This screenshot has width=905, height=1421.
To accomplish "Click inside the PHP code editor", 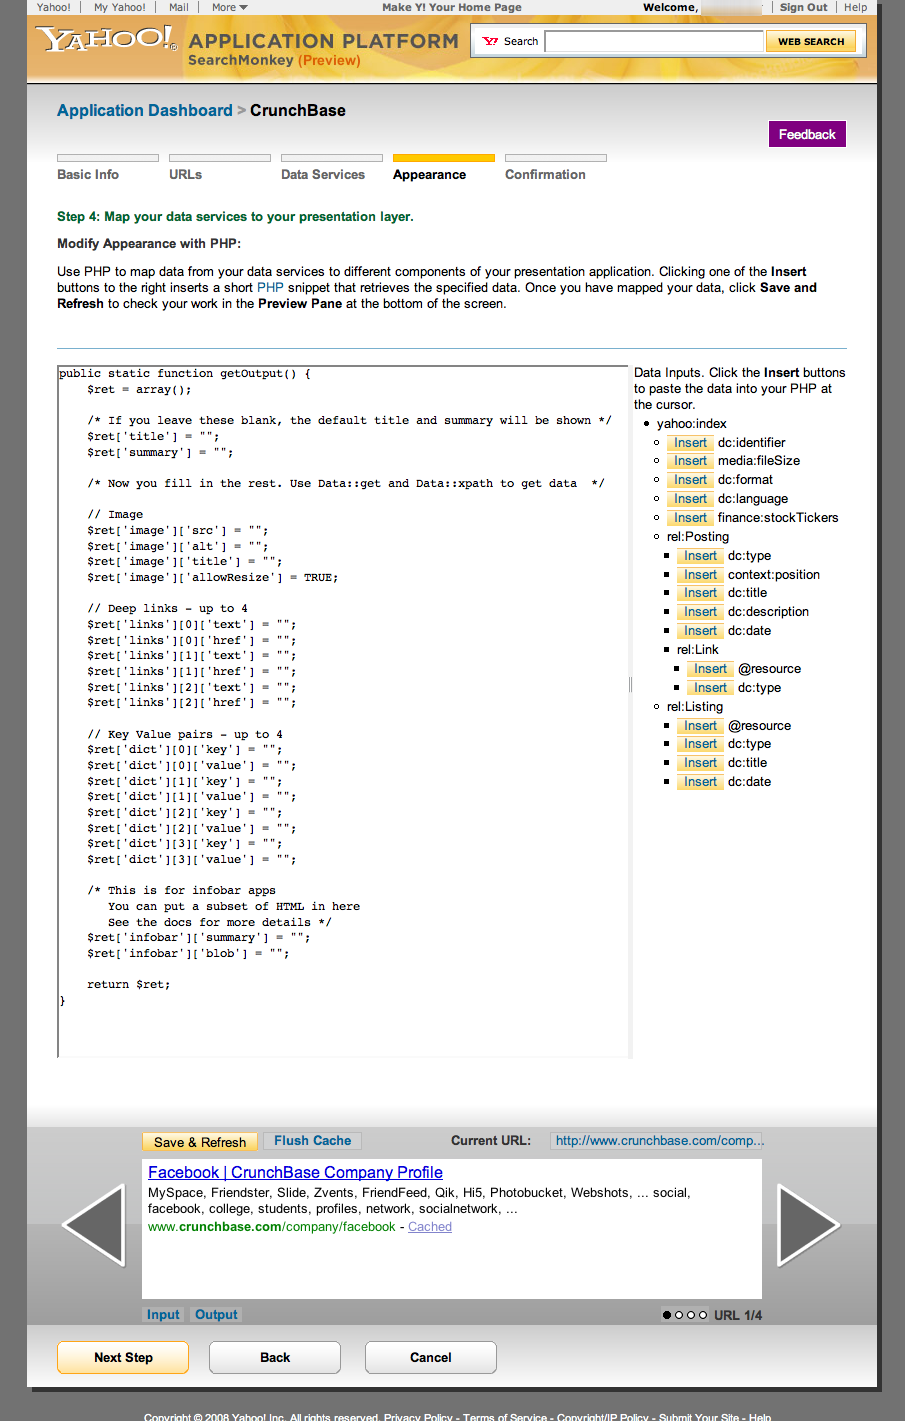I will [343, 711].
